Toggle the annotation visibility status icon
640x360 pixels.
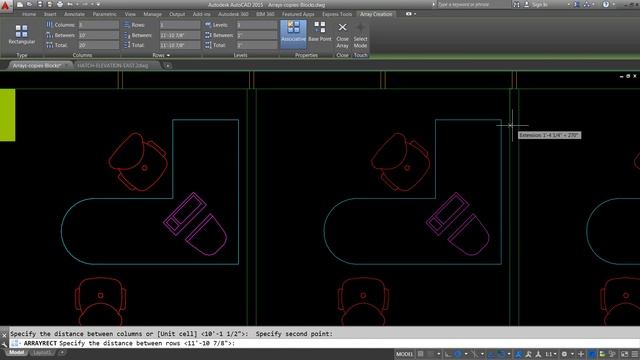point(519,354)
